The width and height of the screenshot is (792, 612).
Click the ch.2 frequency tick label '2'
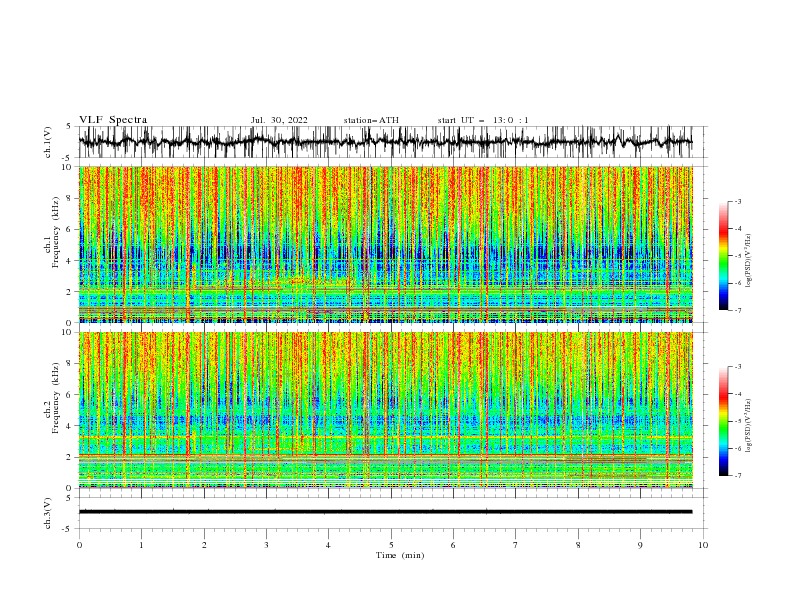(x=69, y=457)
